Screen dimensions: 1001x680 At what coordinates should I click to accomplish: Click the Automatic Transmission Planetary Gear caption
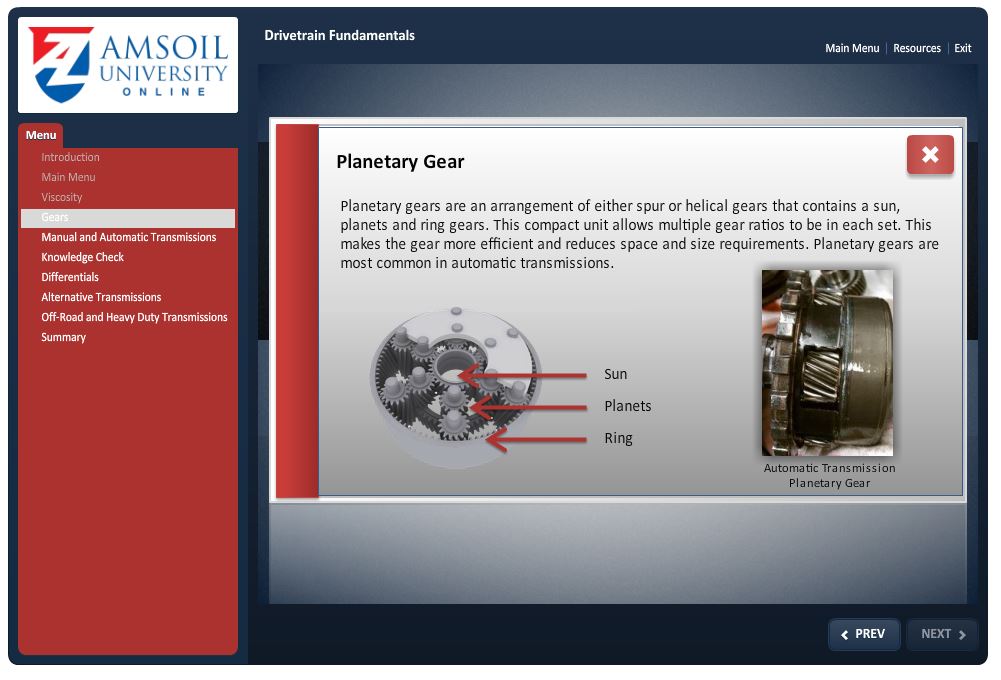point(829,476)
